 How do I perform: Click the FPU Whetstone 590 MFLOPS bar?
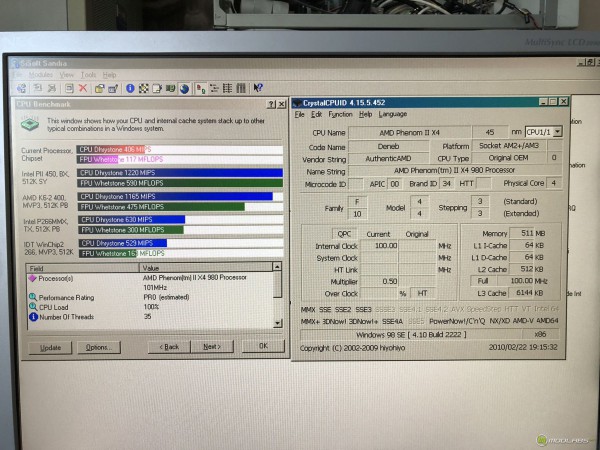click(x=180, y=183)
